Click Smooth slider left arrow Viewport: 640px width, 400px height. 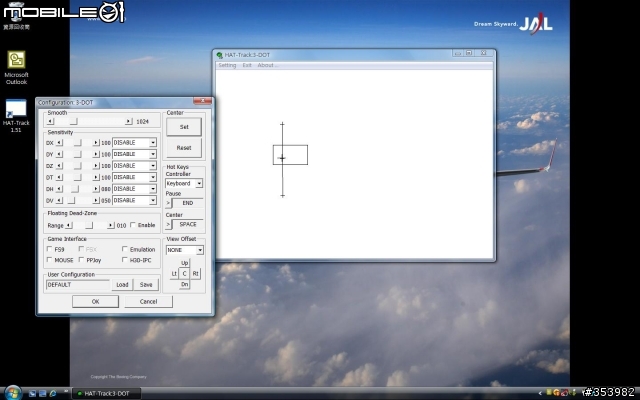pos(50,122)
